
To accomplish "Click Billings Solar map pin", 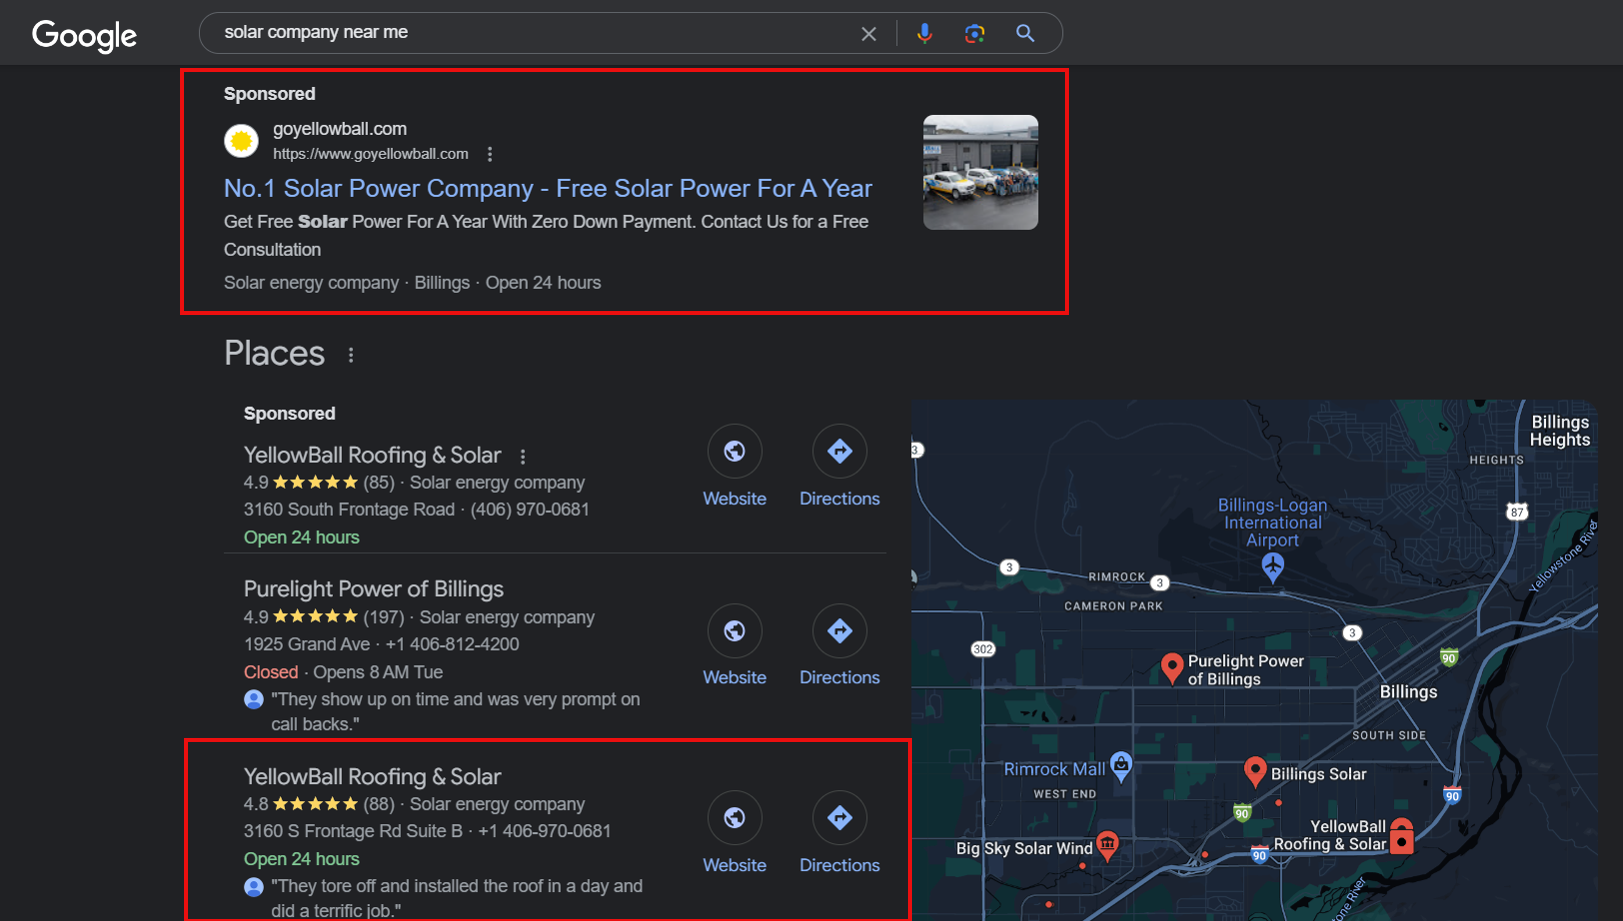I will (1255, 771).
